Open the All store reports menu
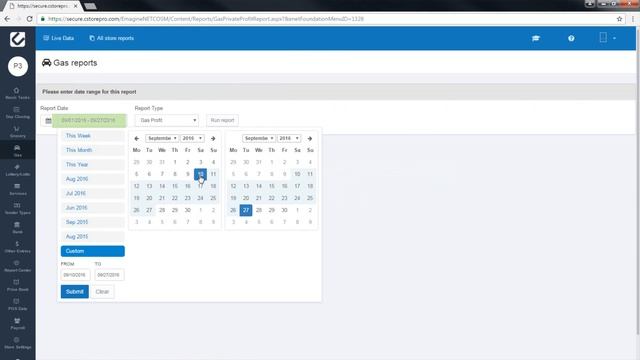 pos(111,38)
